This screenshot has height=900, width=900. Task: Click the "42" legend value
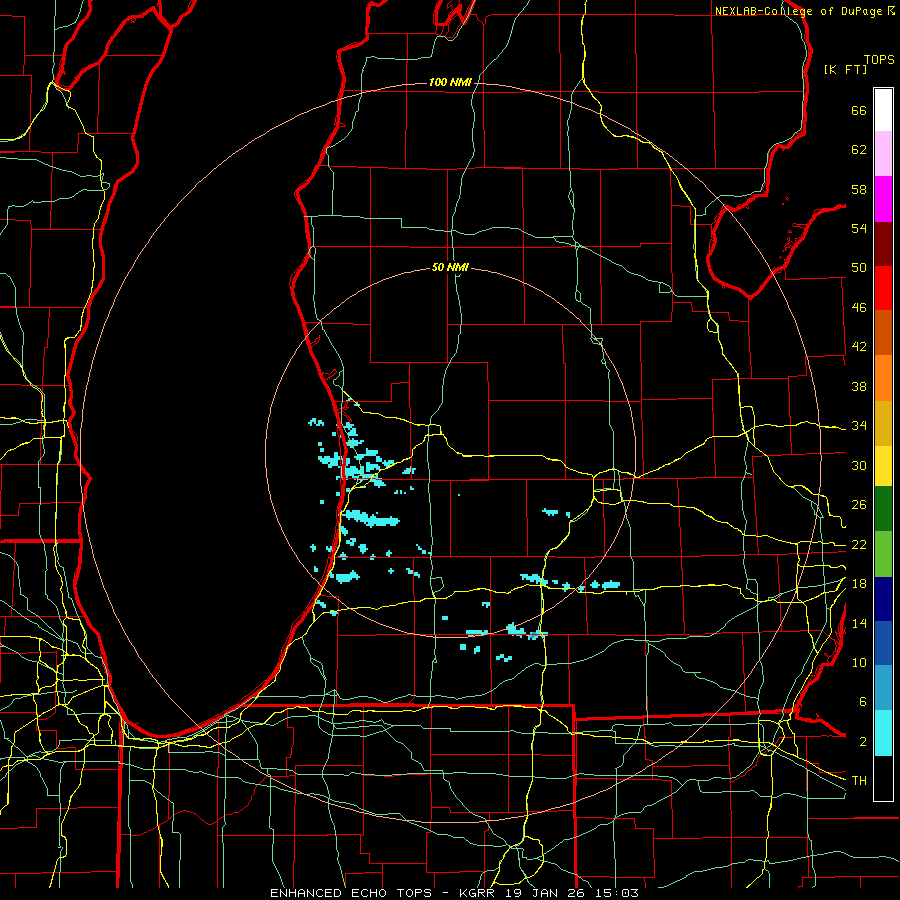pos(859,347)
